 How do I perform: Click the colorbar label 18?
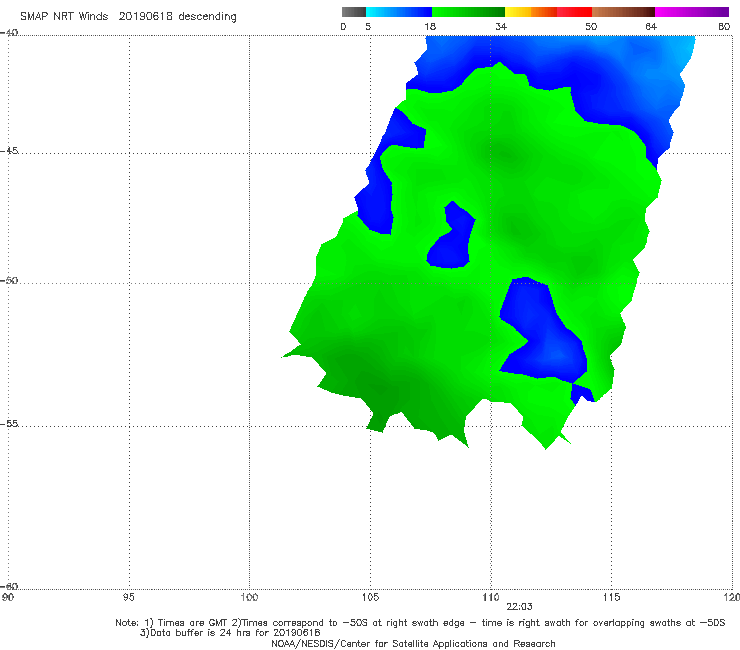point(430,27)
